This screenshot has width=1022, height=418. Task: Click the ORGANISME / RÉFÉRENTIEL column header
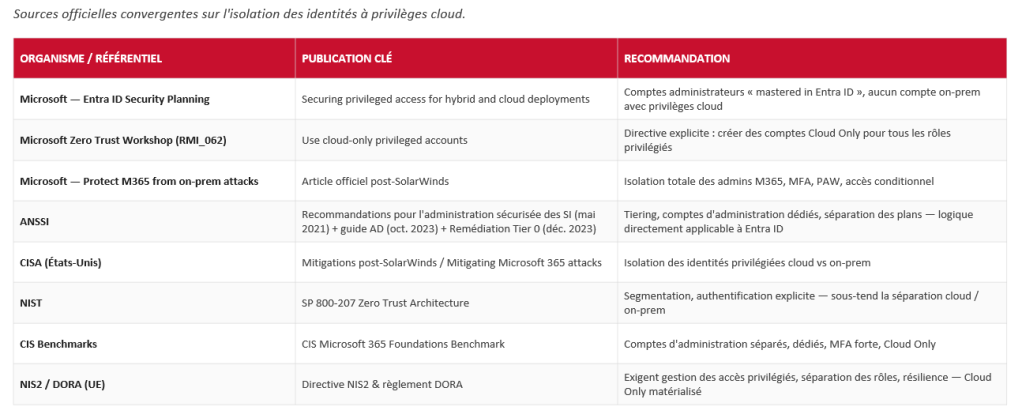91,59
